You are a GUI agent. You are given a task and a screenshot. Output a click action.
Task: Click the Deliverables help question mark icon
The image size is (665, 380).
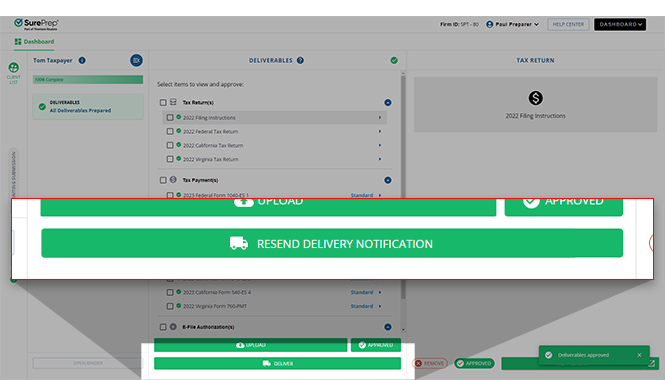(x=300, y=60)
